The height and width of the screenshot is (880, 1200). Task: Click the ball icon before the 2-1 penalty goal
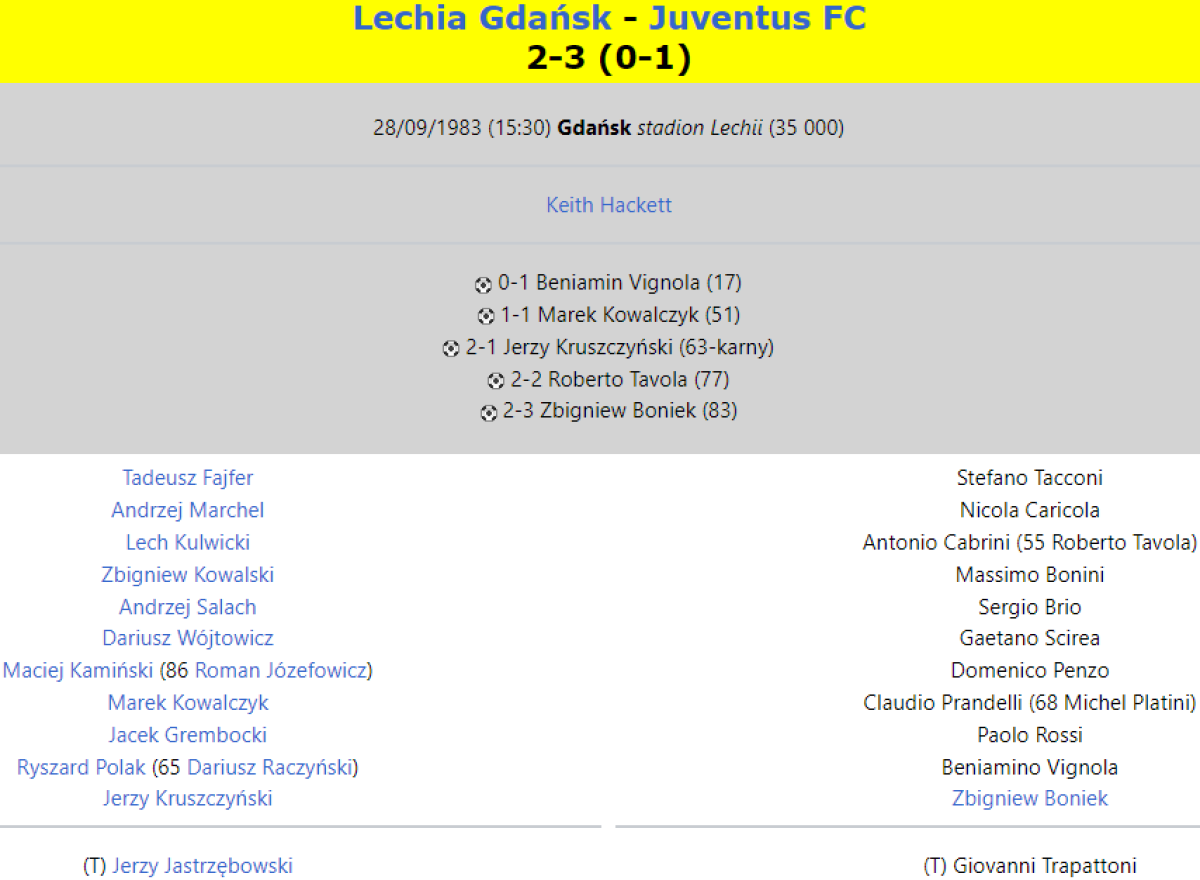451,349
